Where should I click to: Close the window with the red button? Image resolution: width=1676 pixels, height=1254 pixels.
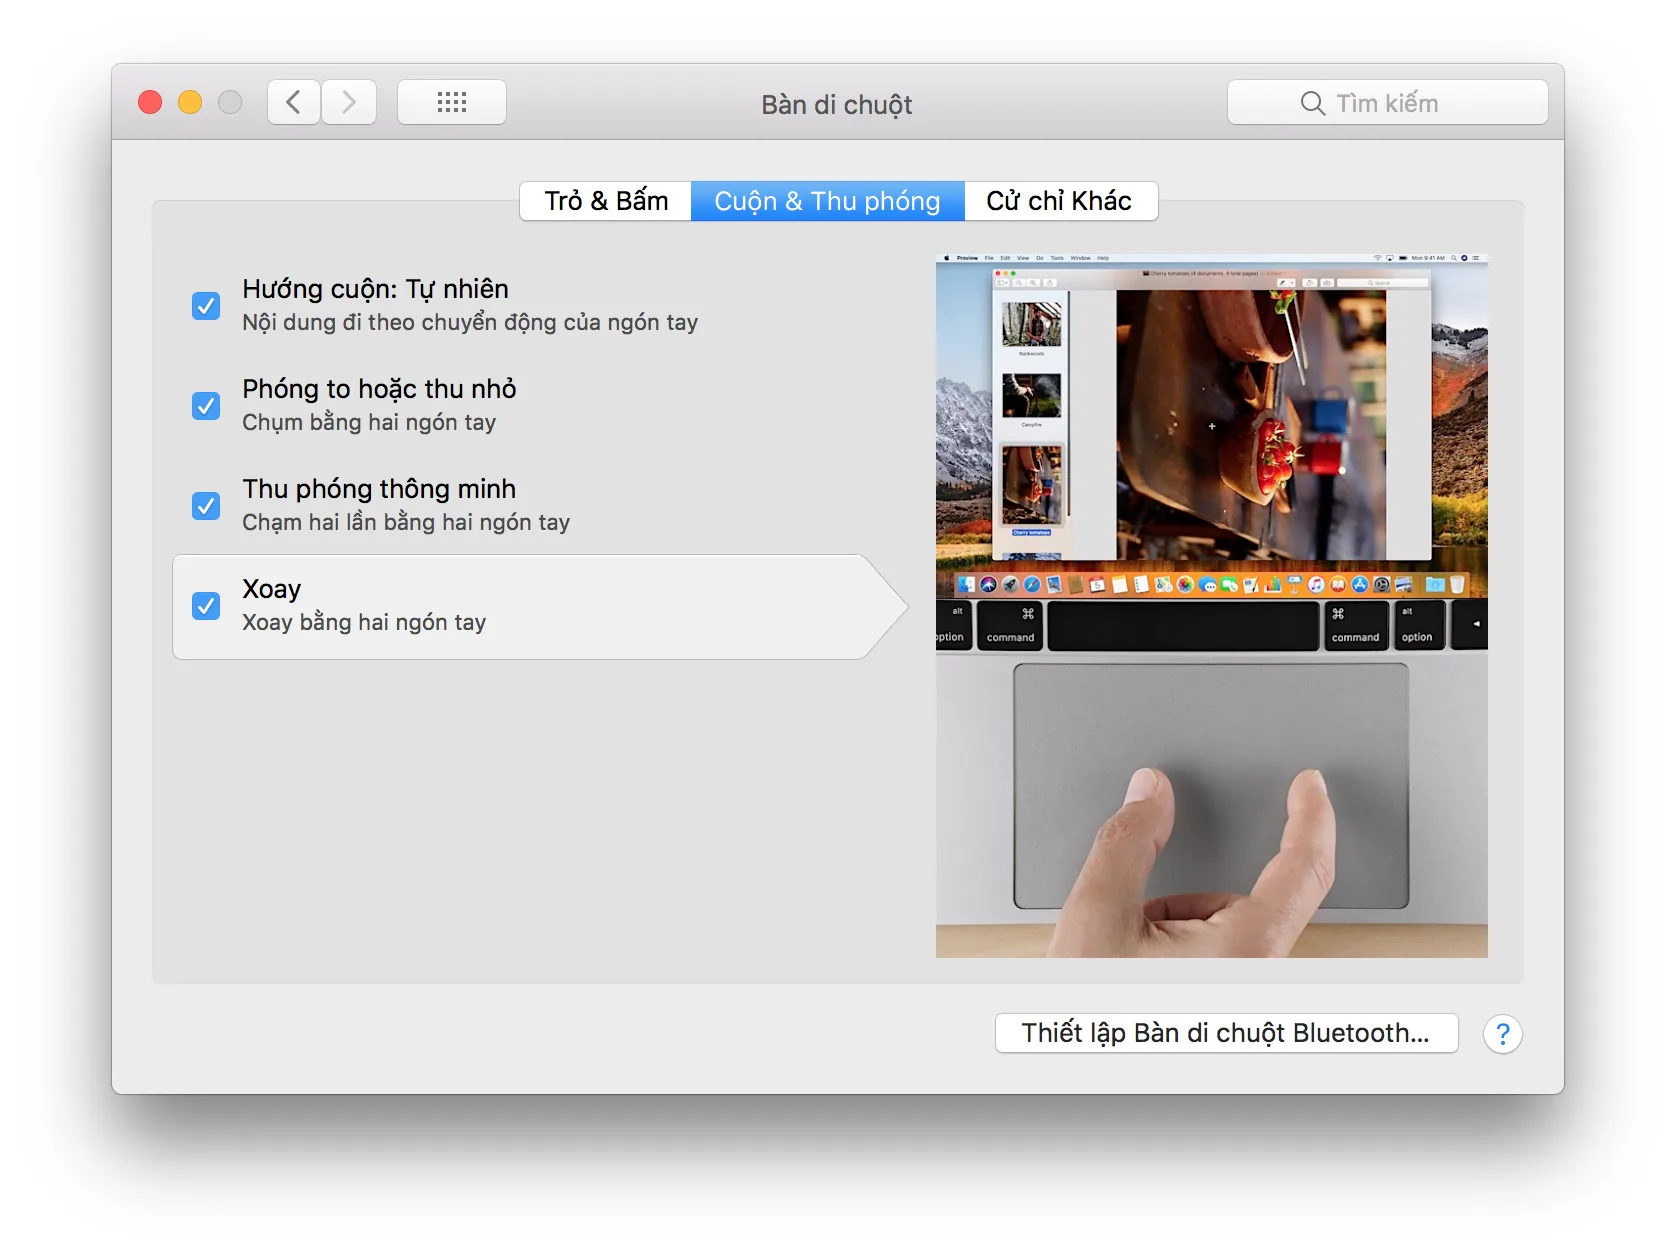pyautogui.click(x=150, y=102)
